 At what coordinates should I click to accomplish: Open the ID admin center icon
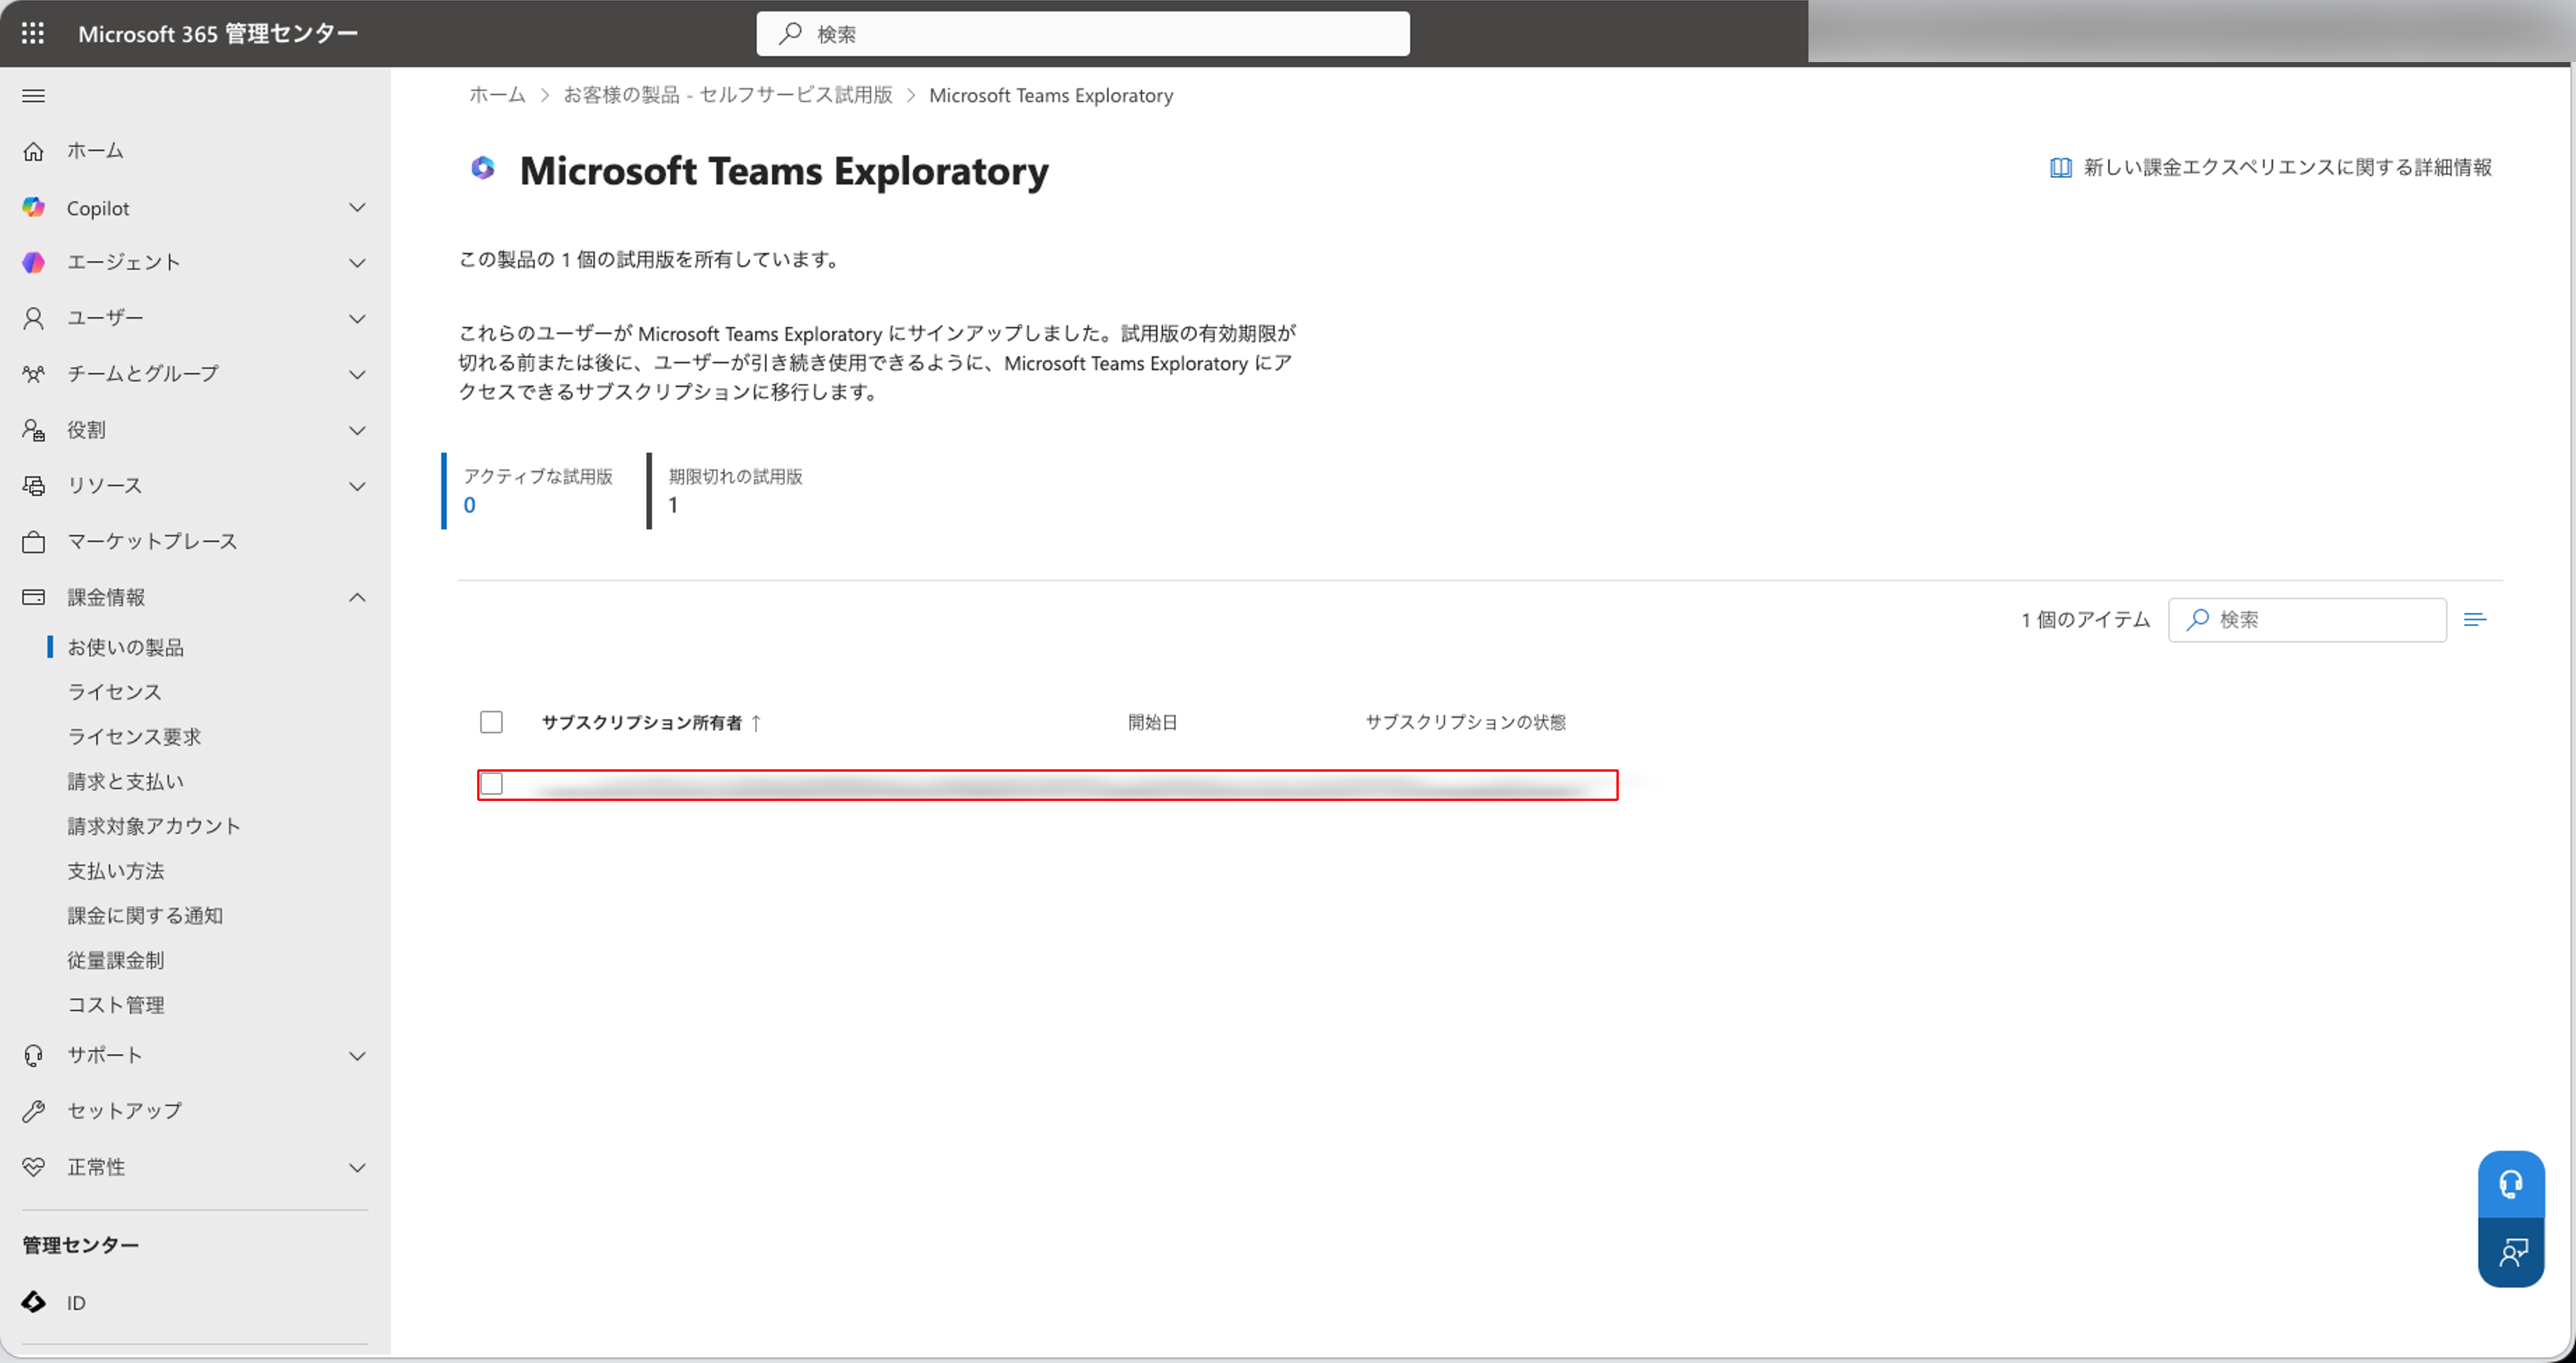click(x=33, y=1302)
